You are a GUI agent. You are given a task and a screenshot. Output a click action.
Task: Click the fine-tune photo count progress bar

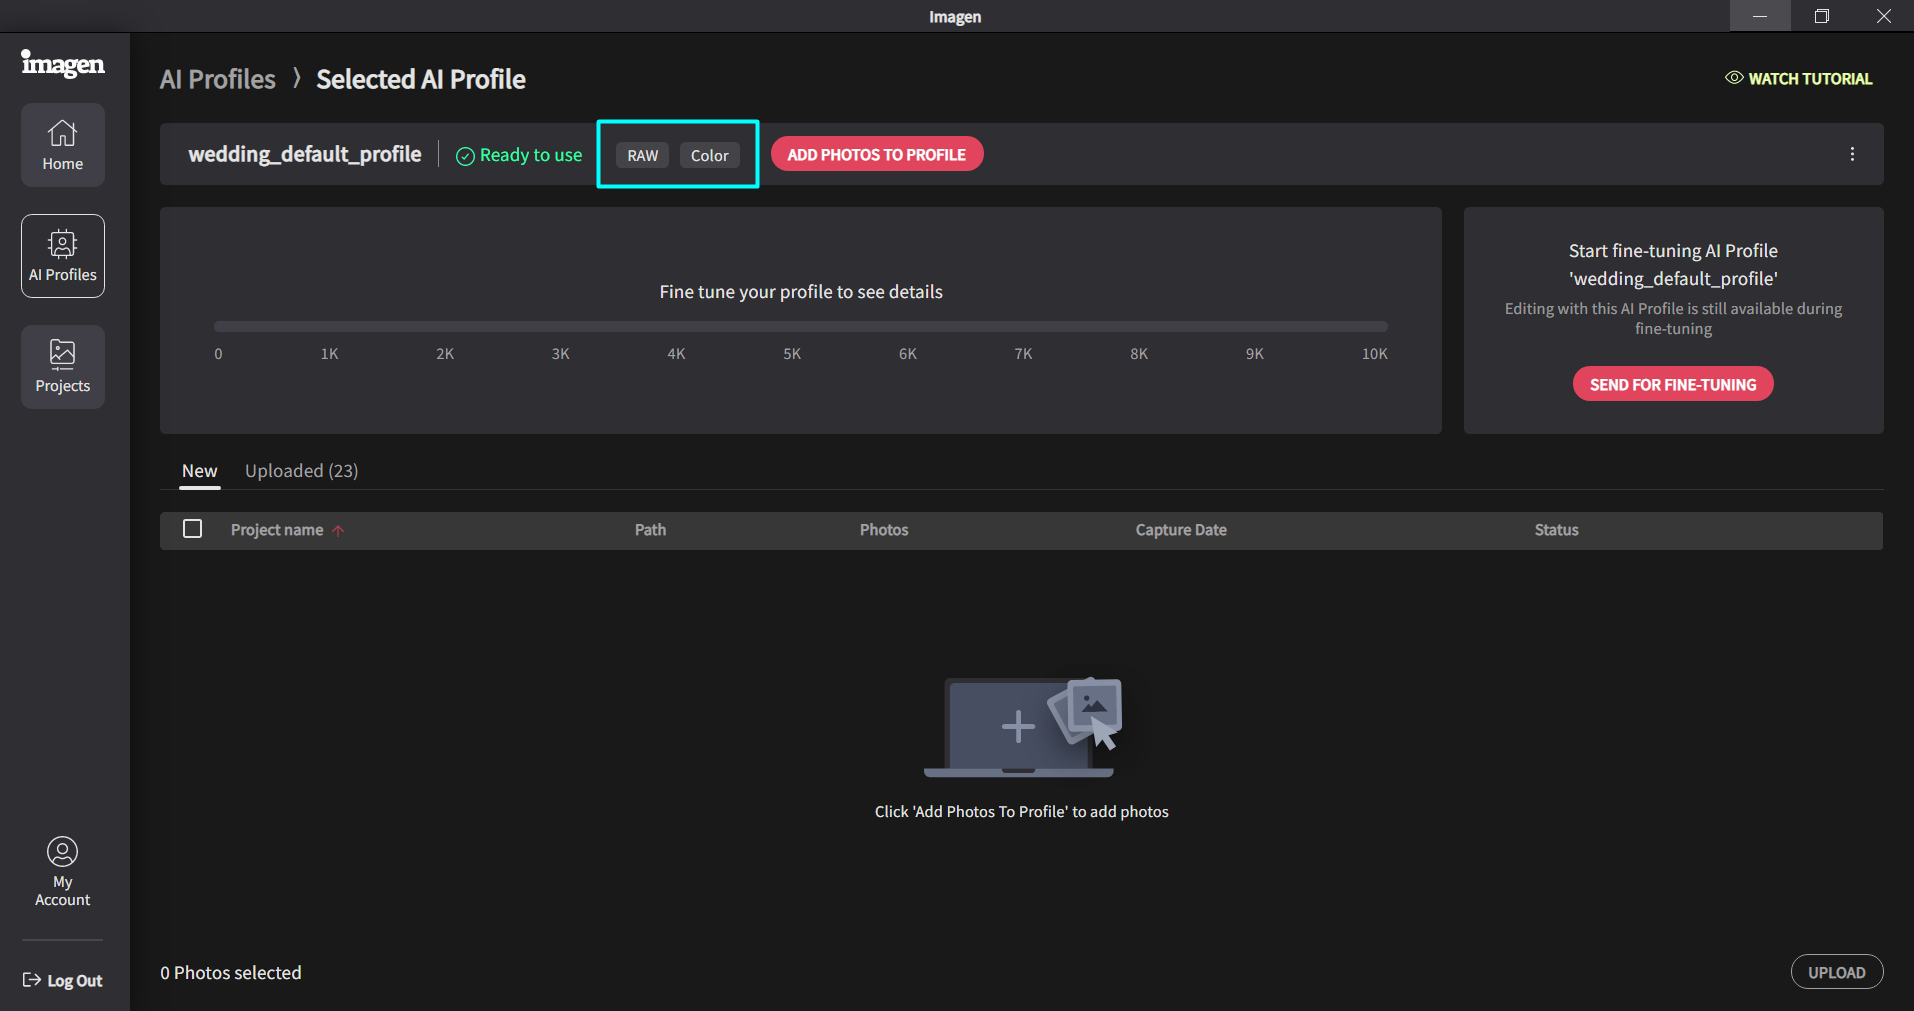coord(800,327)
